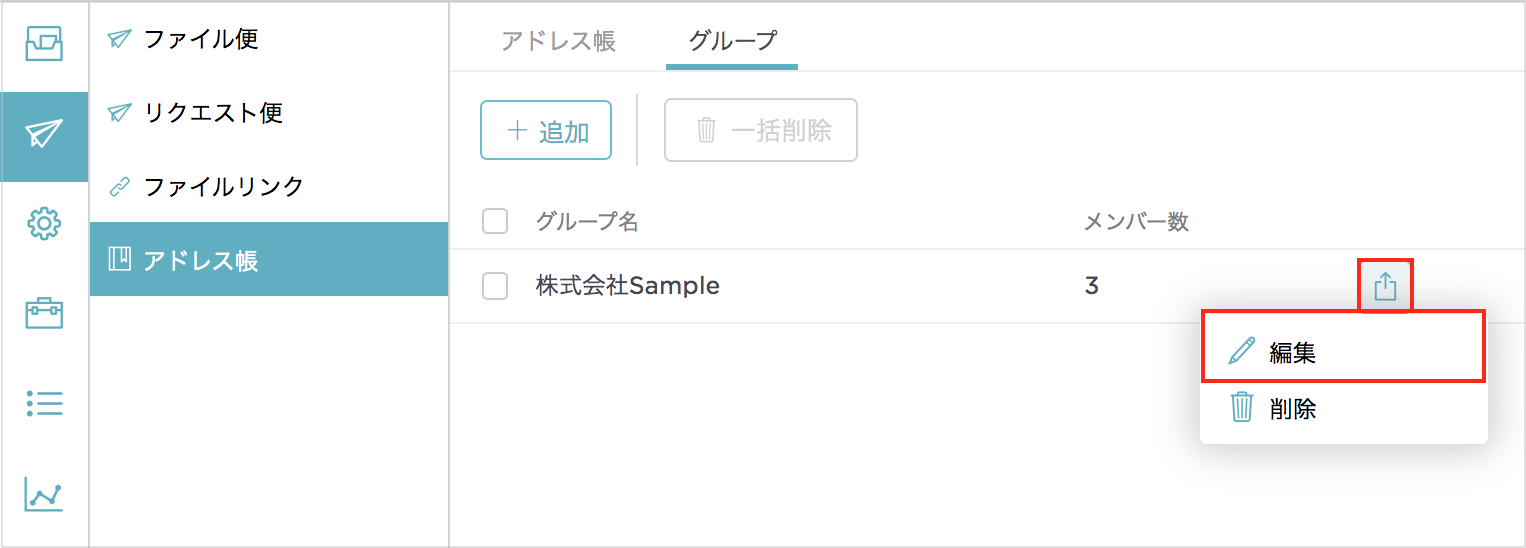Screen dimensions: 1526x548
Task: Click the 追加 button
Action: [546, 130]
